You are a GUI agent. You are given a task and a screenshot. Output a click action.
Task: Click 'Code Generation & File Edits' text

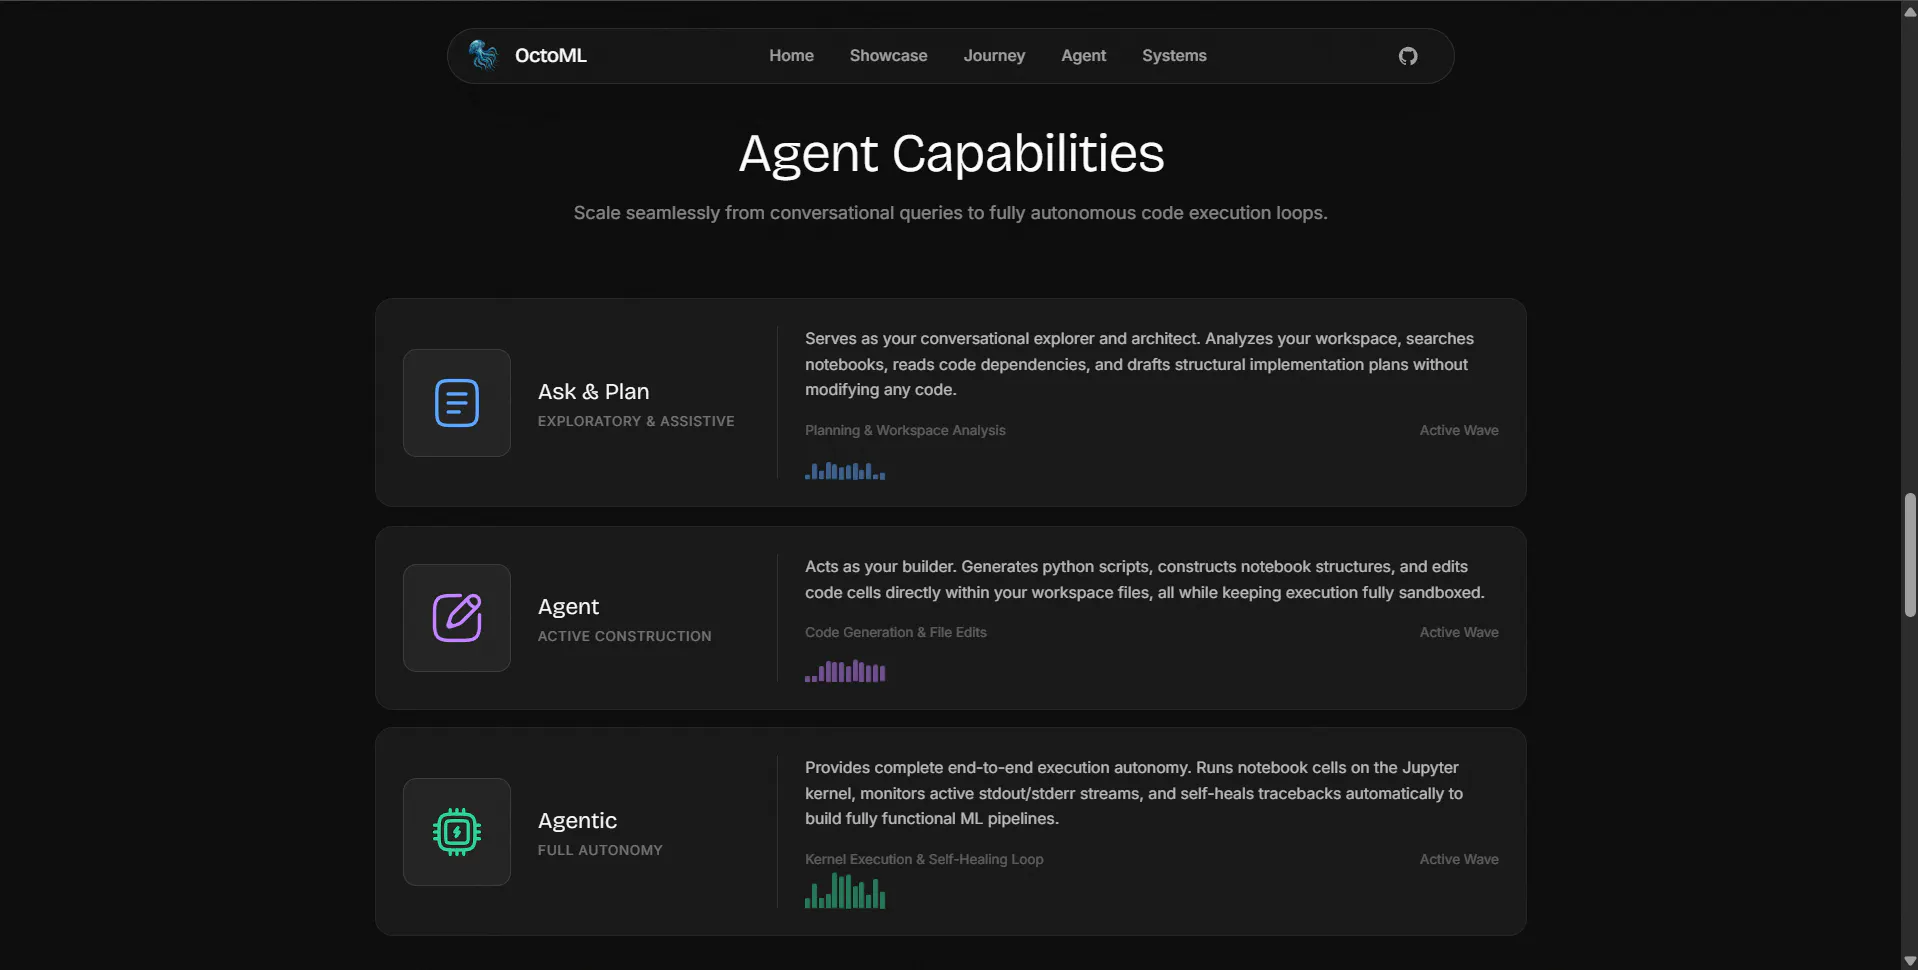click(895, 632)
